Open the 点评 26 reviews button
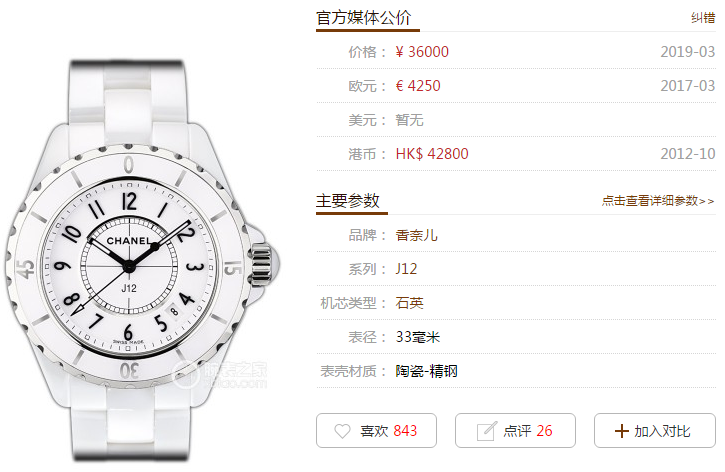 click(x=515, y=430)
